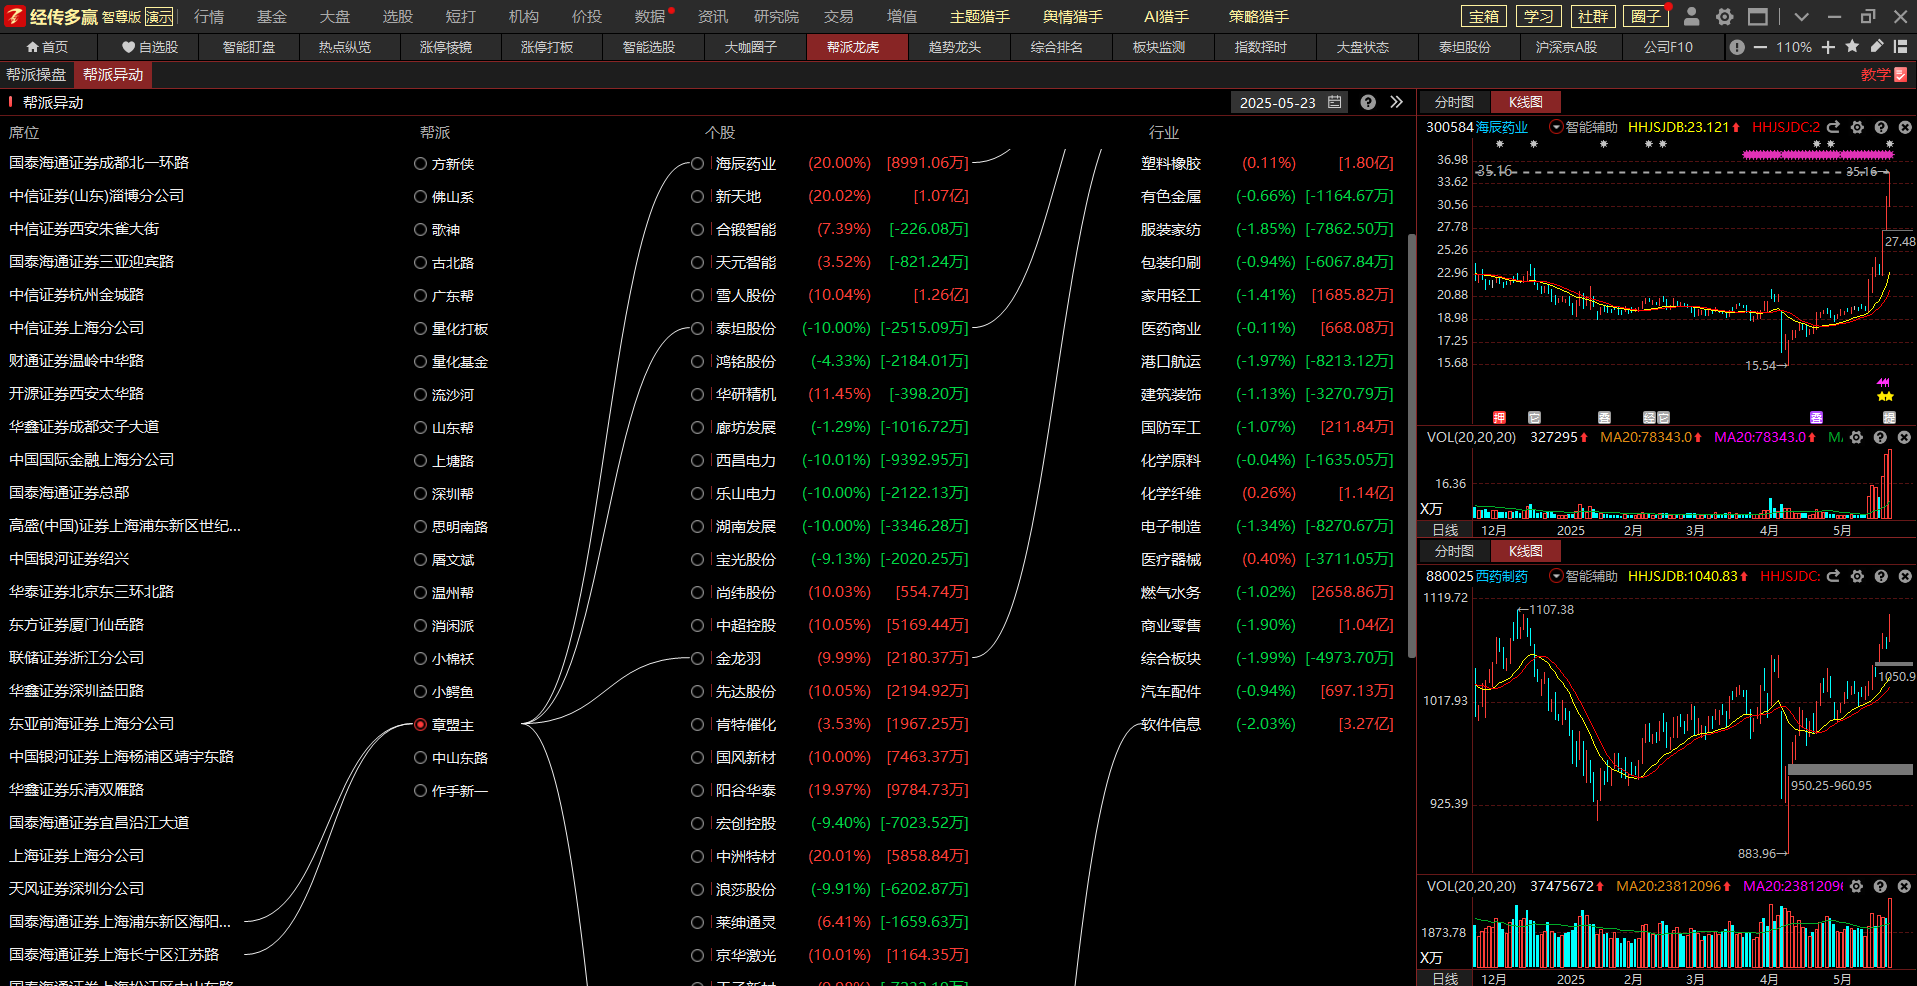Viewport: 1917px width, 986px height.
Task: Click the 演示 demo button
Action: point(159,17)
